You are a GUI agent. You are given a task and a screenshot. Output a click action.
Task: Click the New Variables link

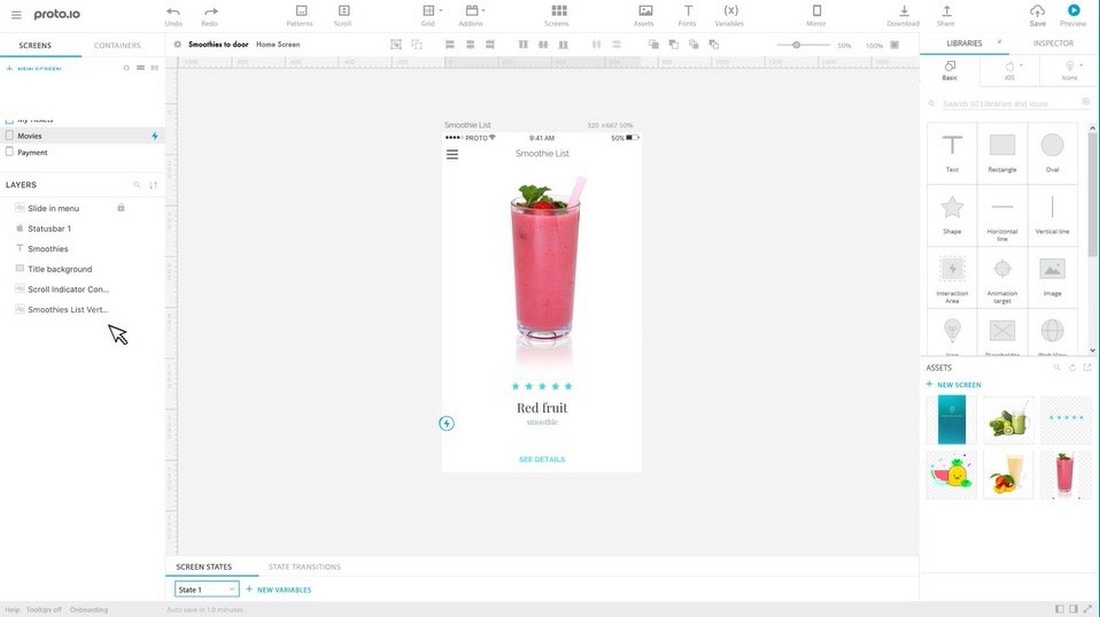pyautogui.click(x=283, y=590)
